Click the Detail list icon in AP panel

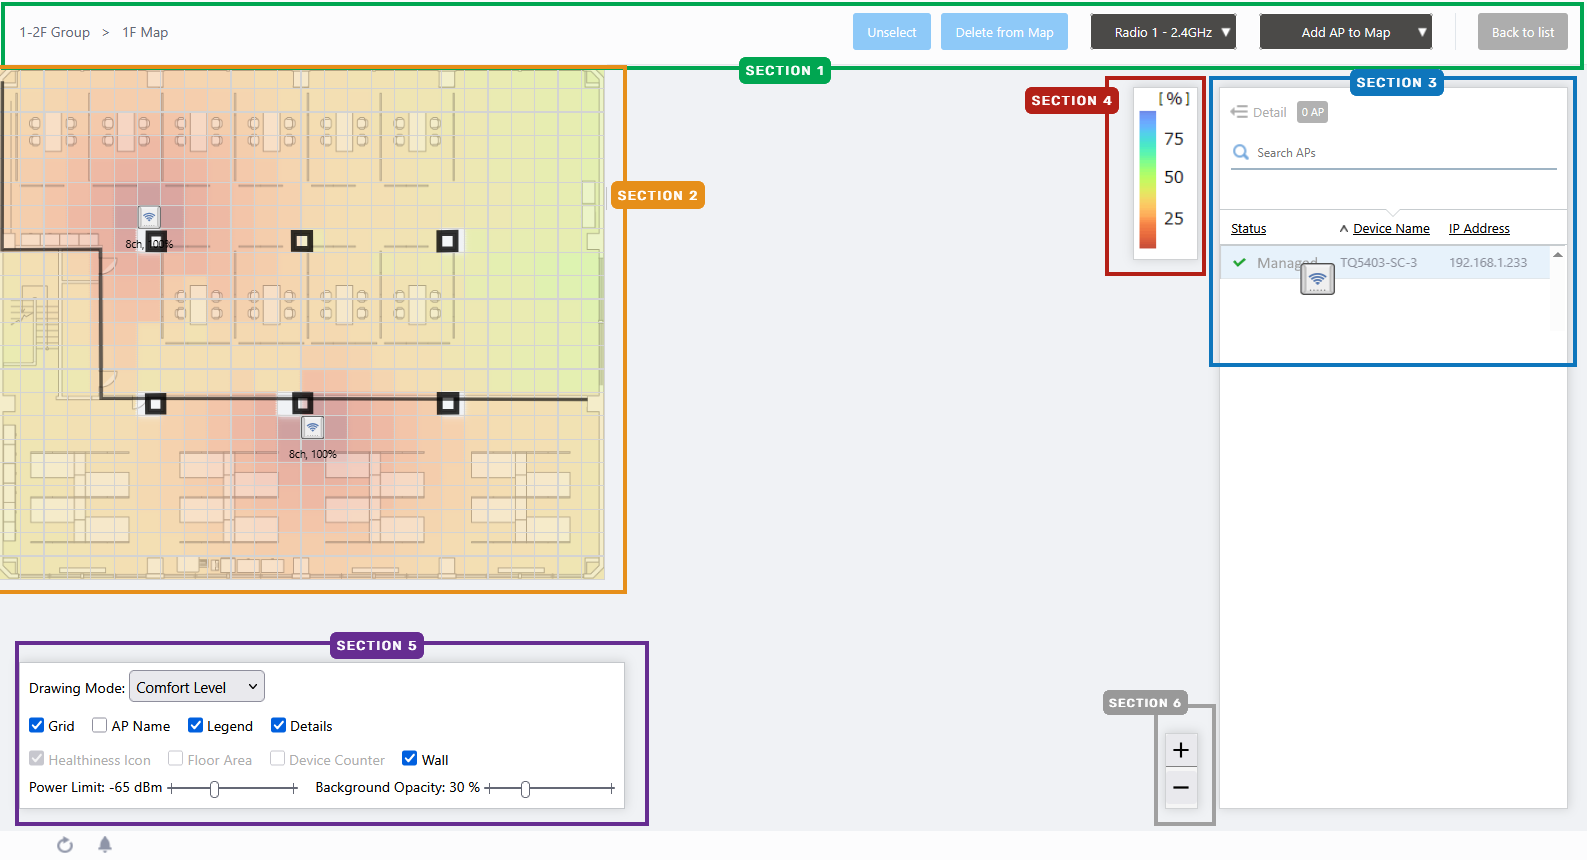[x=1239, y=112]
